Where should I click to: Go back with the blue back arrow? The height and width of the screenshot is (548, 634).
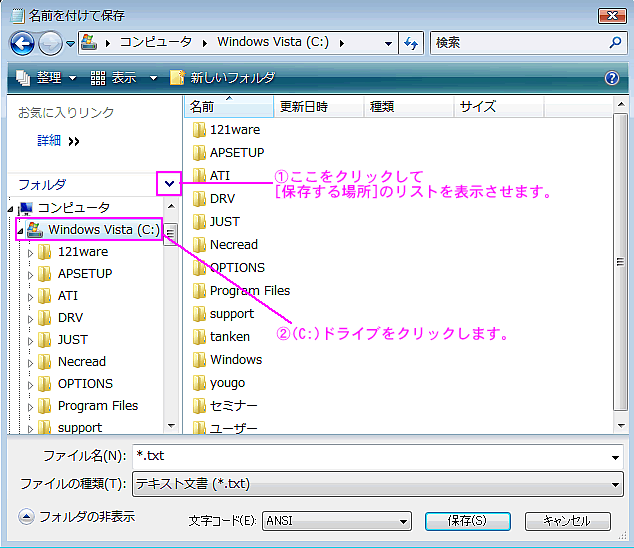pos(22,43)
